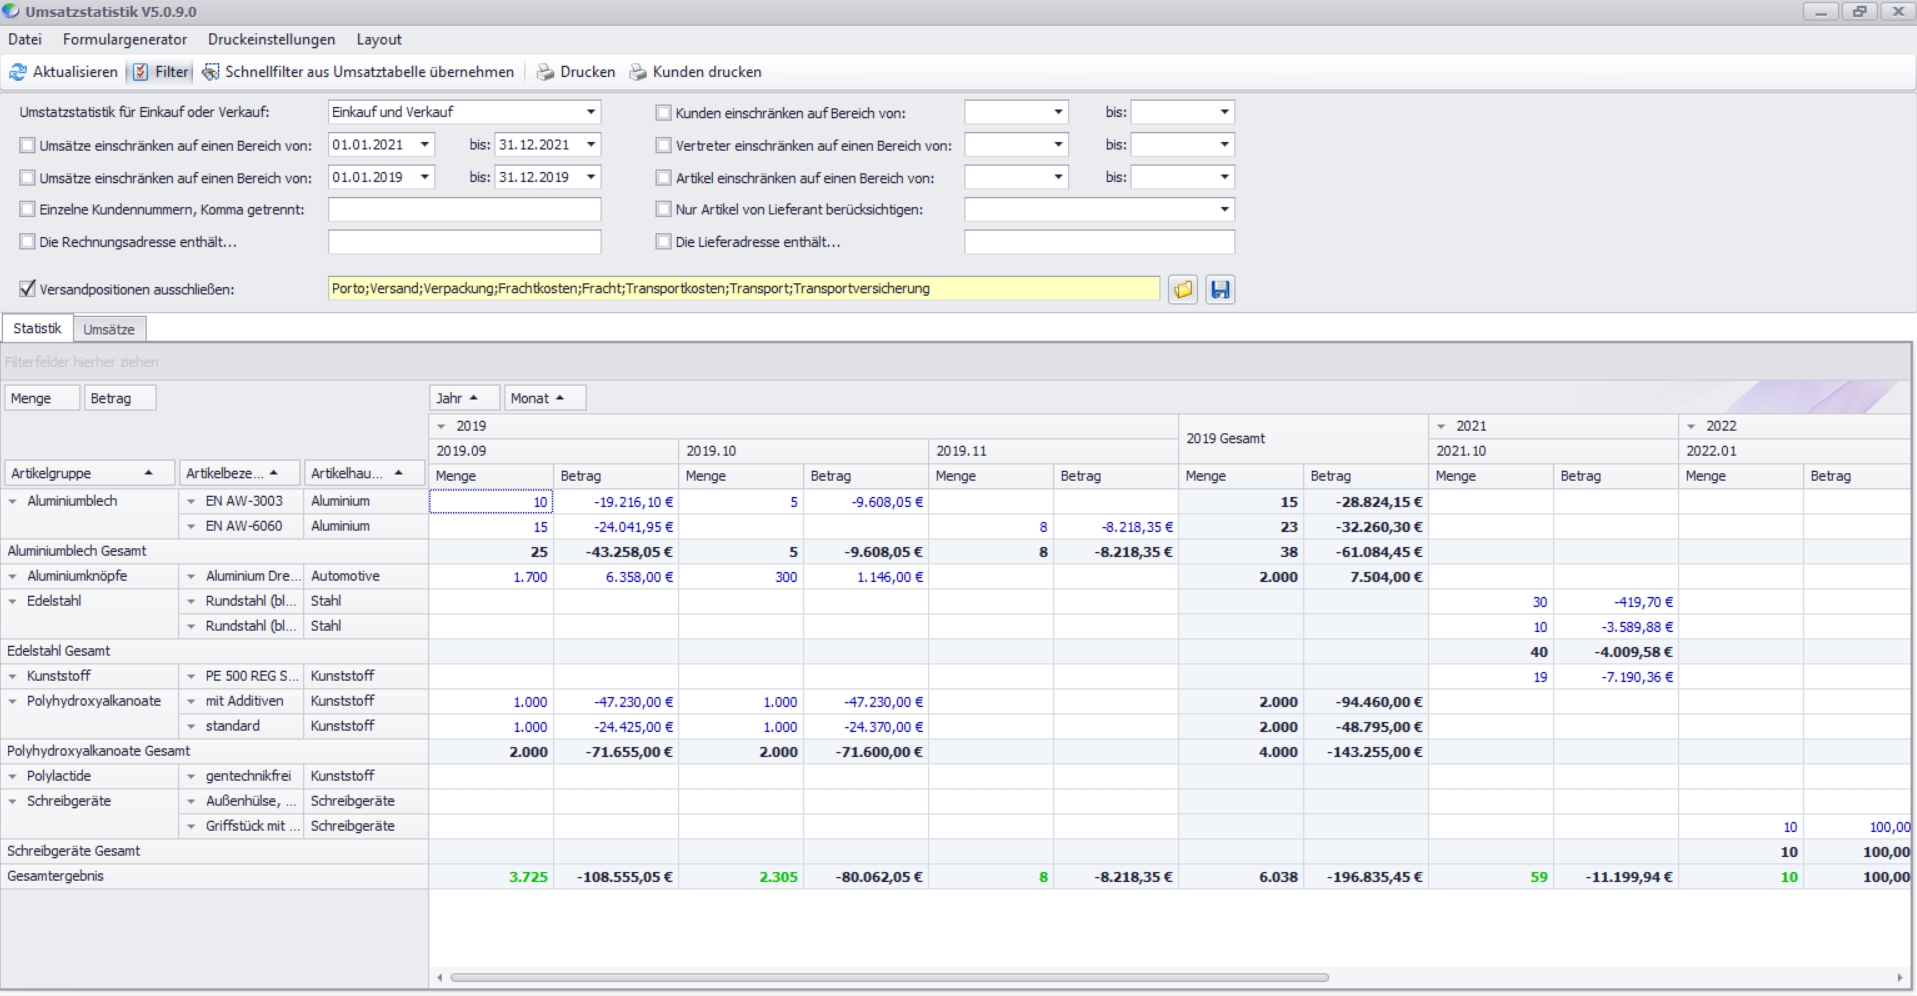Click the app logo in title bar

click(11, 11)
